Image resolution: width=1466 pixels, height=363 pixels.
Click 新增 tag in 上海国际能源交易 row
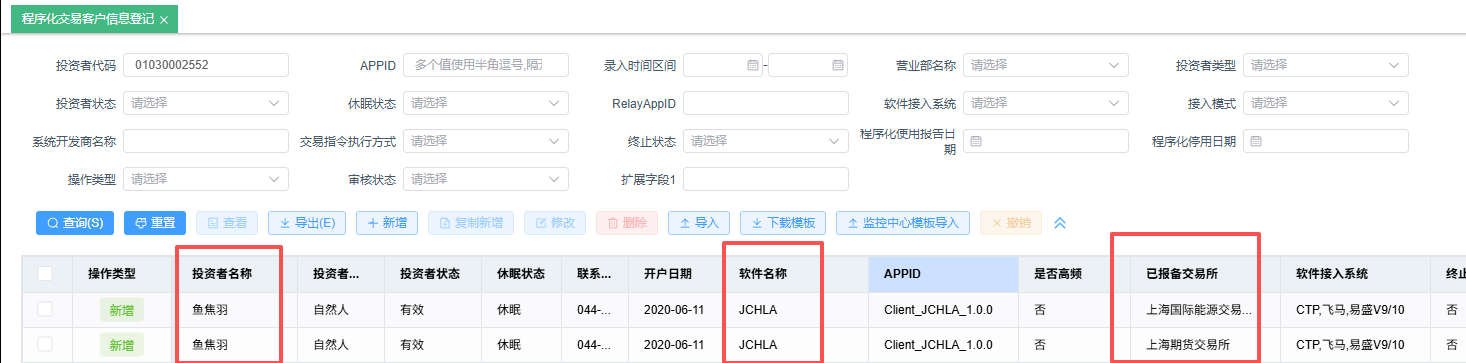(121, 309)
